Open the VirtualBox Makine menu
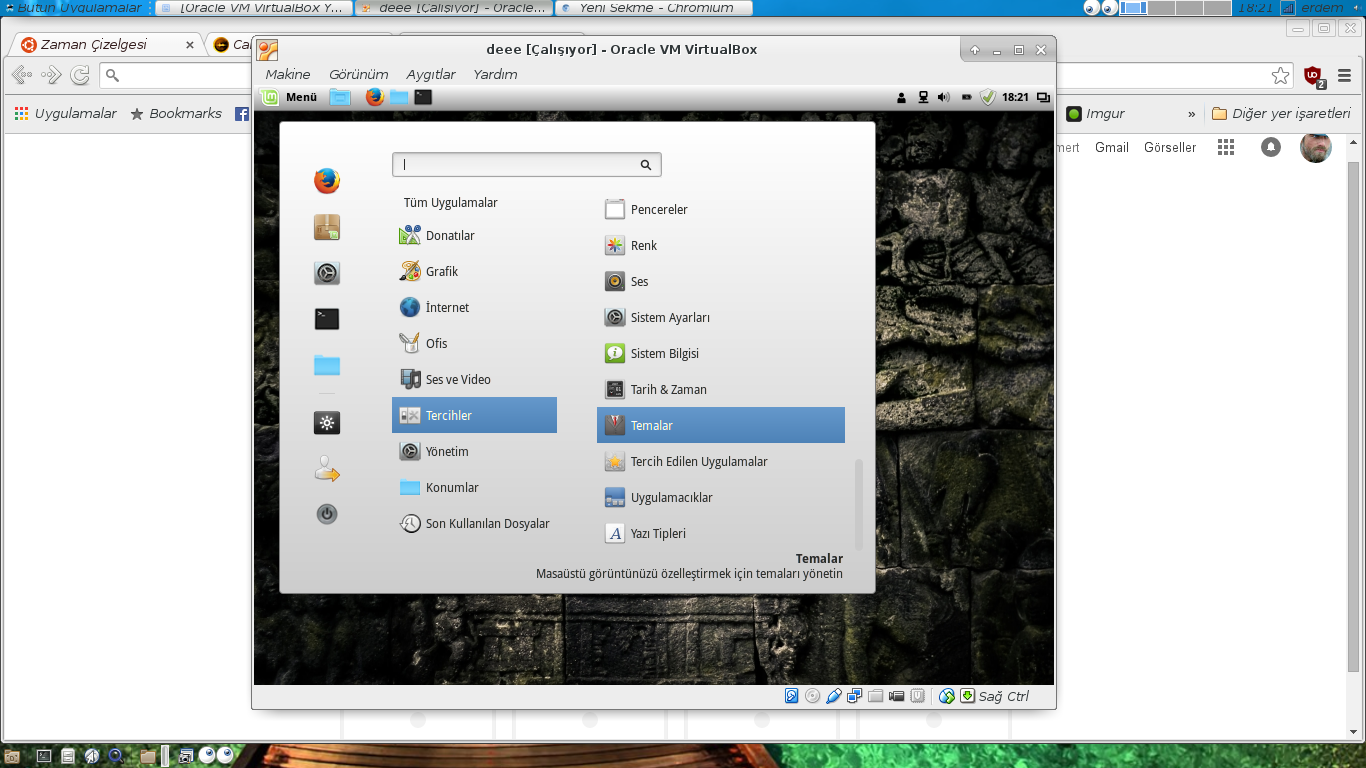1366x768 pixels. (288, 74)
